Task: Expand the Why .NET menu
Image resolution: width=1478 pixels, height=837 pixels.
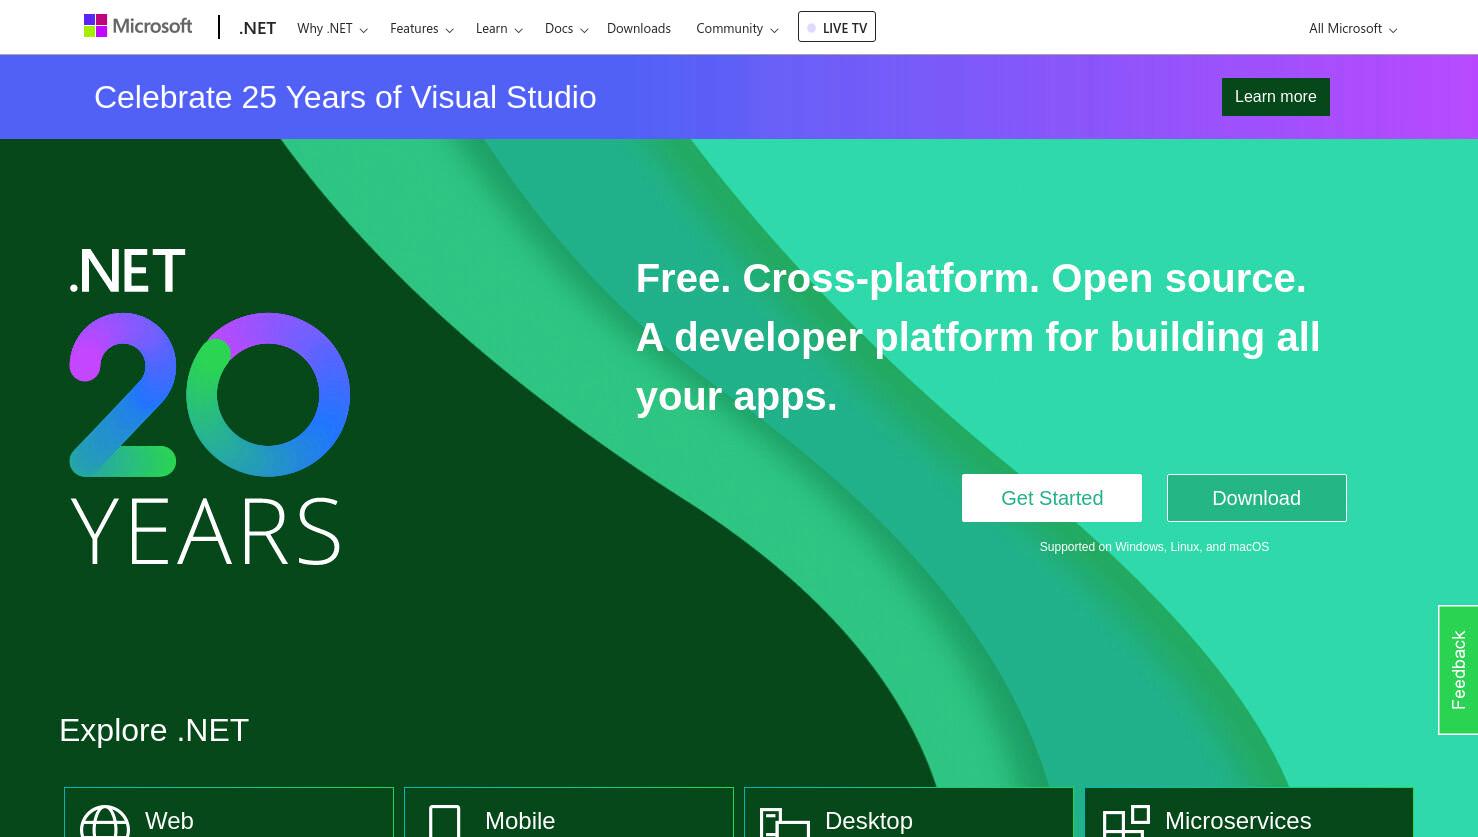Action: 332,28
